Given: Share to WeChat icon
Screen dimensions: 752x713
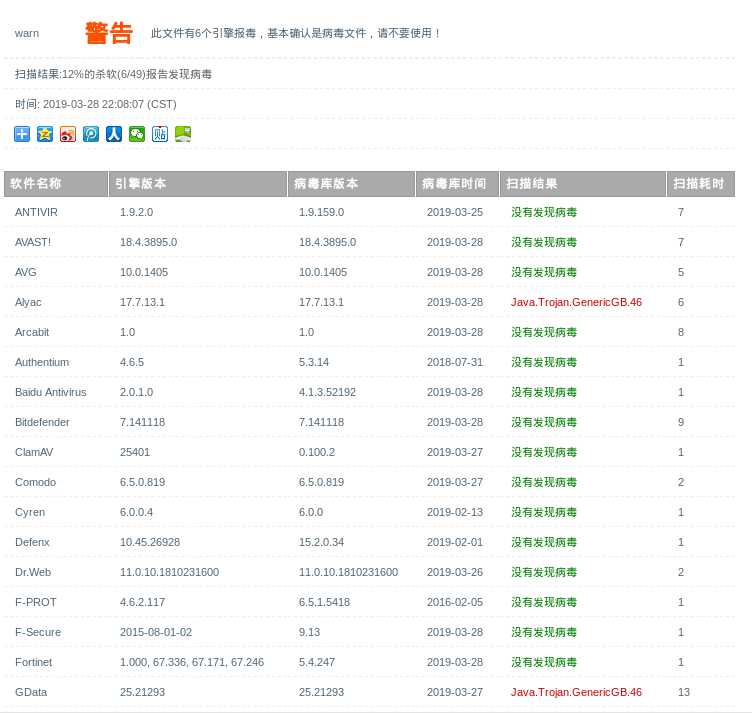Looking at the screenshot, I should click(x=137, y=134).
